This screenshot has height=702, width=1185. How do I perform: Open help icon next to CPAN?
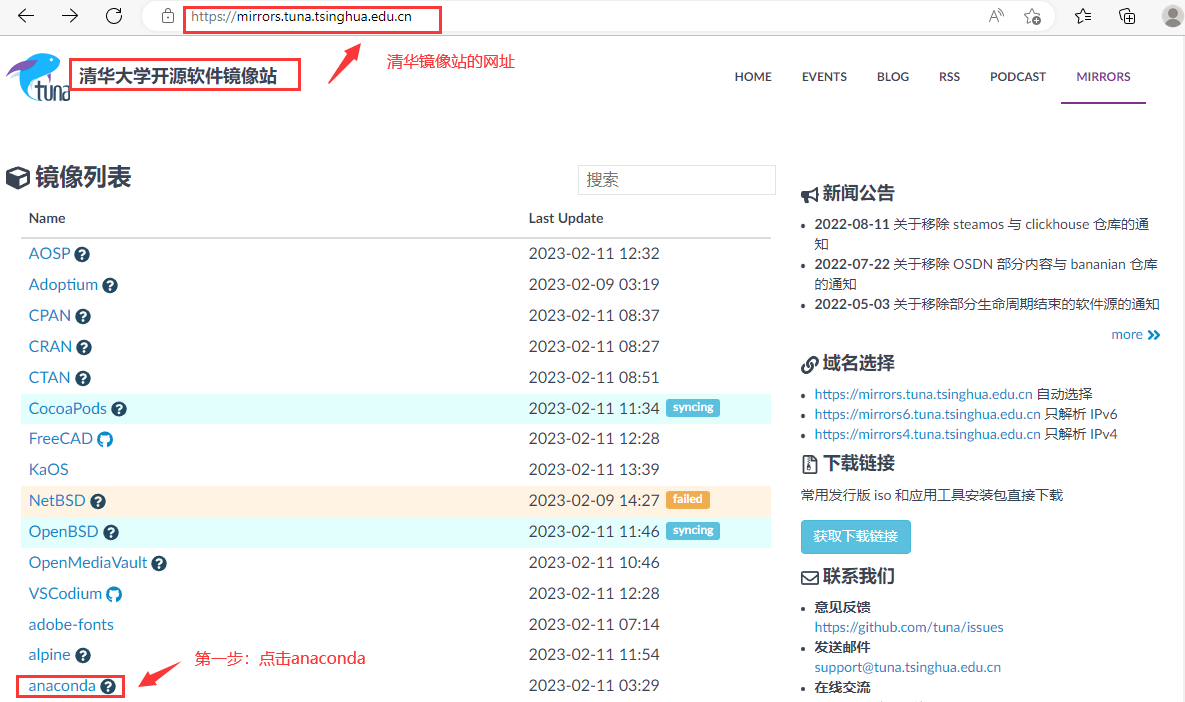click(x=83, y=317)
